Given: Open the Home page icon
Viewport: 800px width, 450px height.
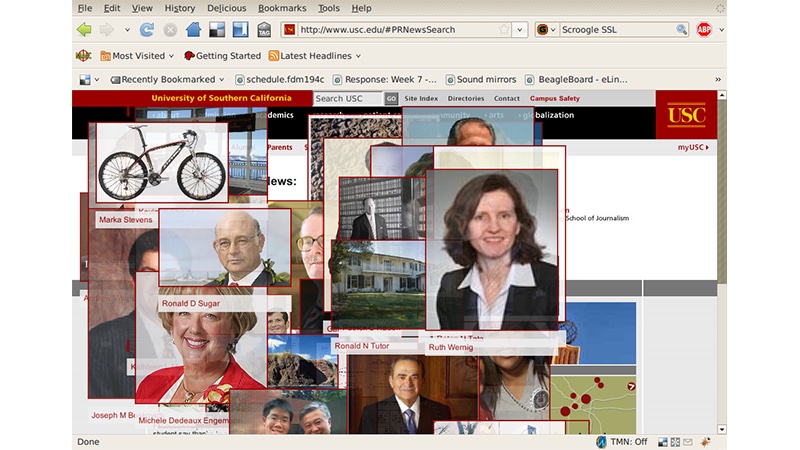Looking at the screenshot, I should (193, 30).
